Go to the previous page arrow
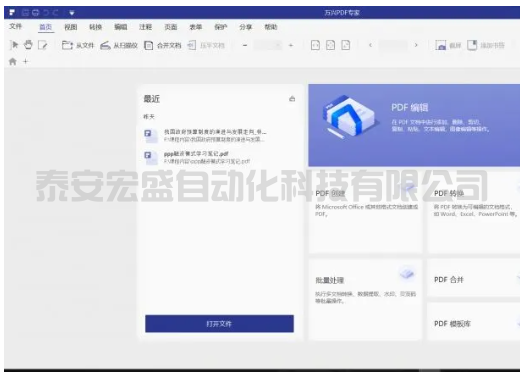The height and width of the screenshot is (373, 520). (x=370, y=45)
